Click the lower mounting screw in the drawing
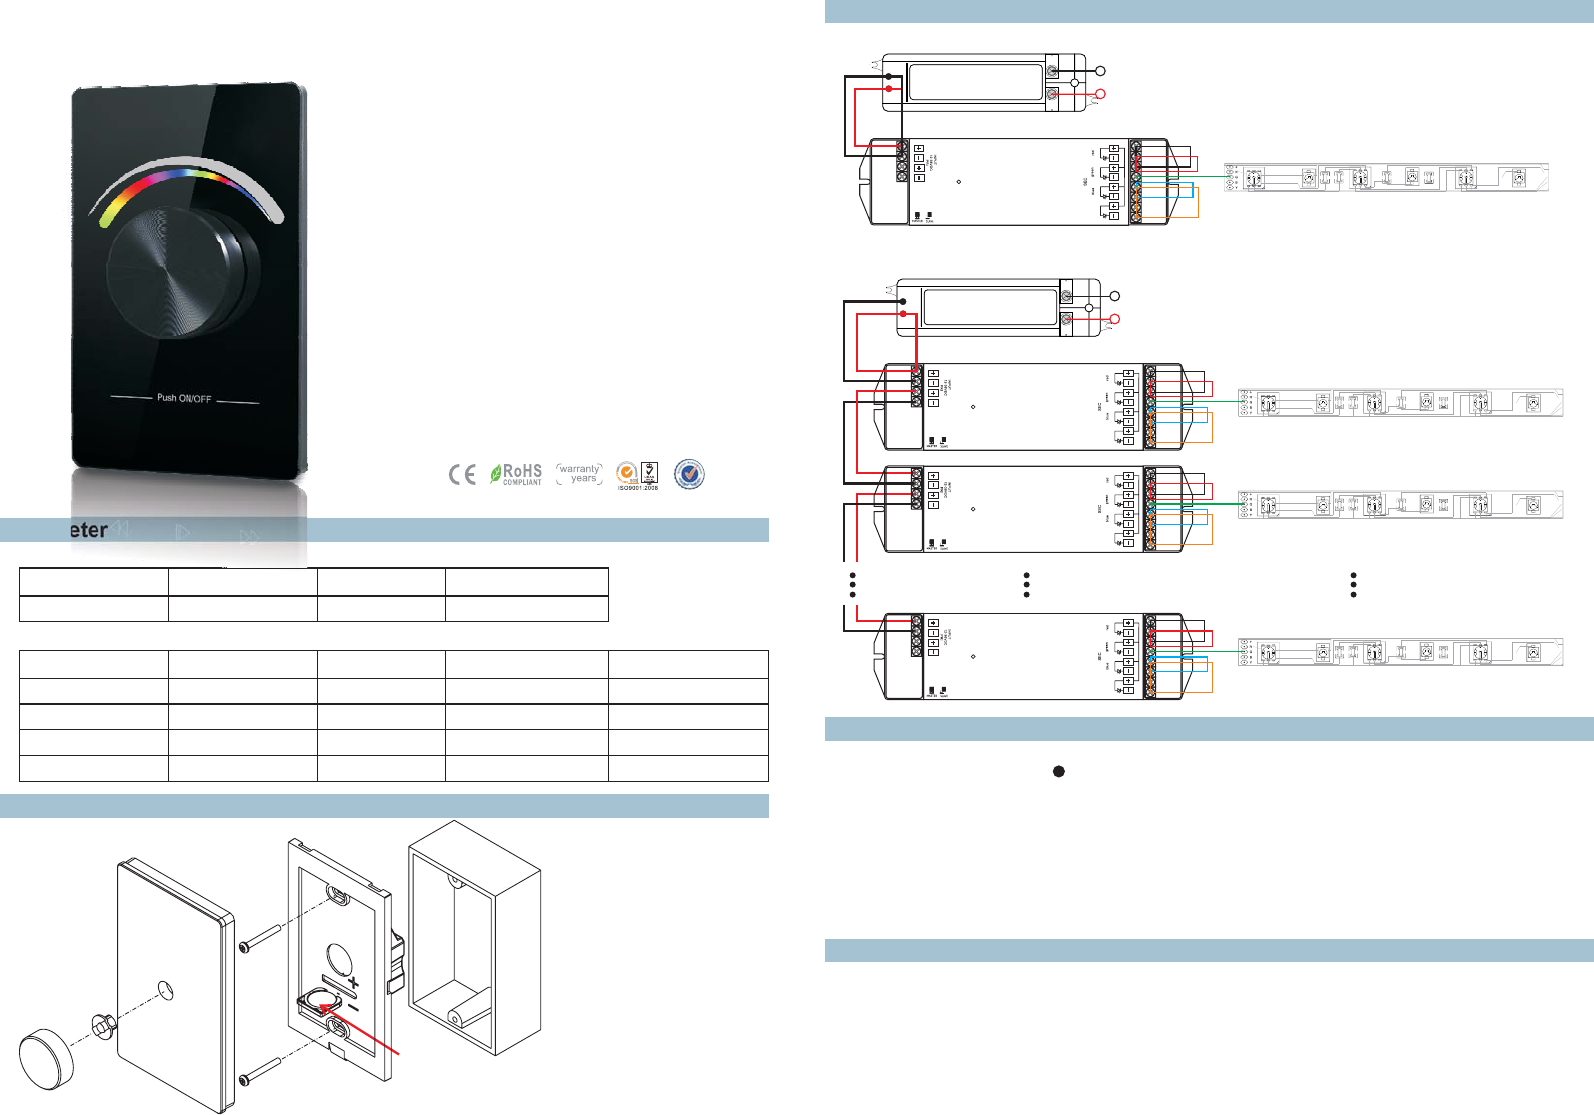The height and width of the screenshot is (1115, 1594). [260, 1071]
